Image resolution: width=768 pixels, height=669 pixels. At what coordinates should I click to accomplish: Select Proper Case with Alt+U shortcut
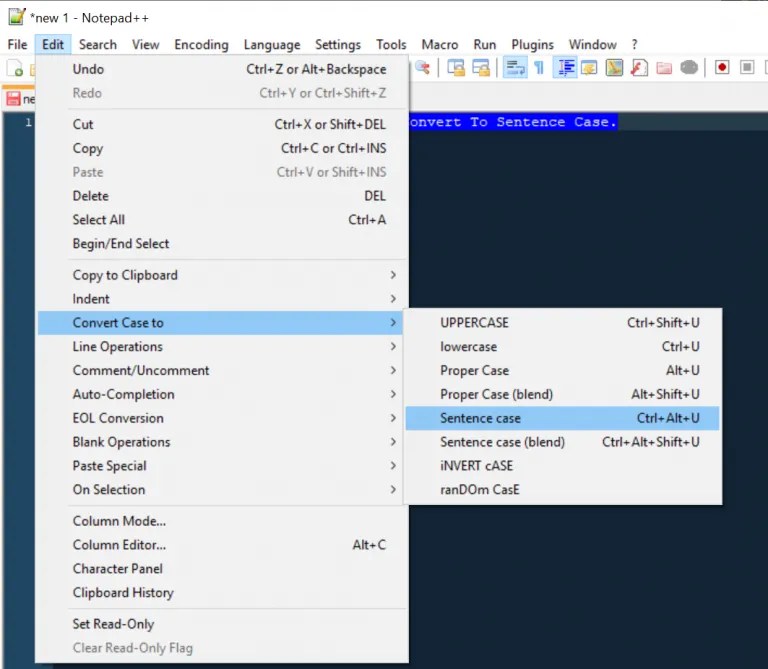(562, 371)
